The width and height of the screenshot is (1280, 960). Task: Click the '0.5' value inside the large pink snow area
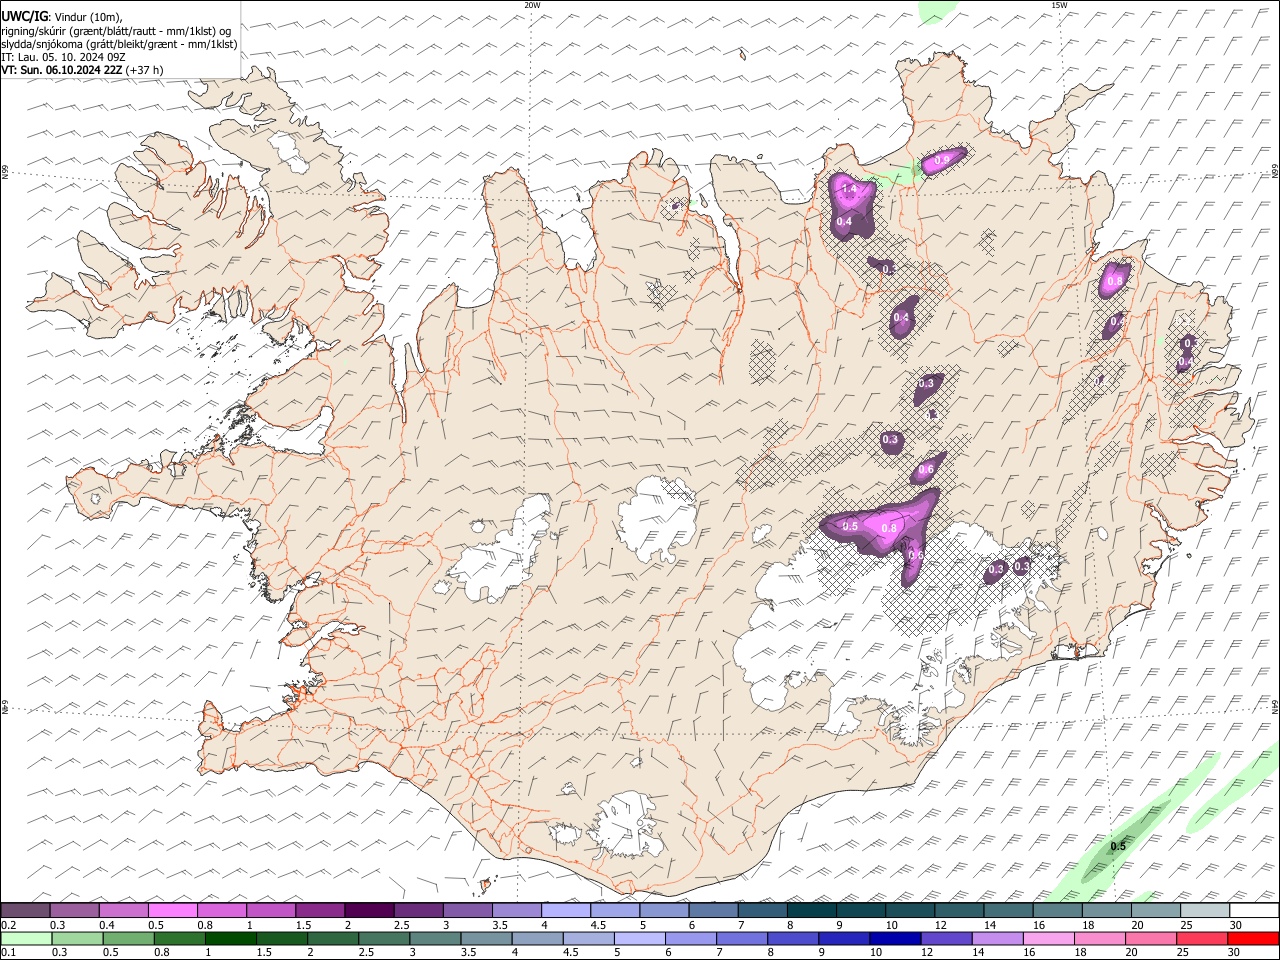pos(851,526)
